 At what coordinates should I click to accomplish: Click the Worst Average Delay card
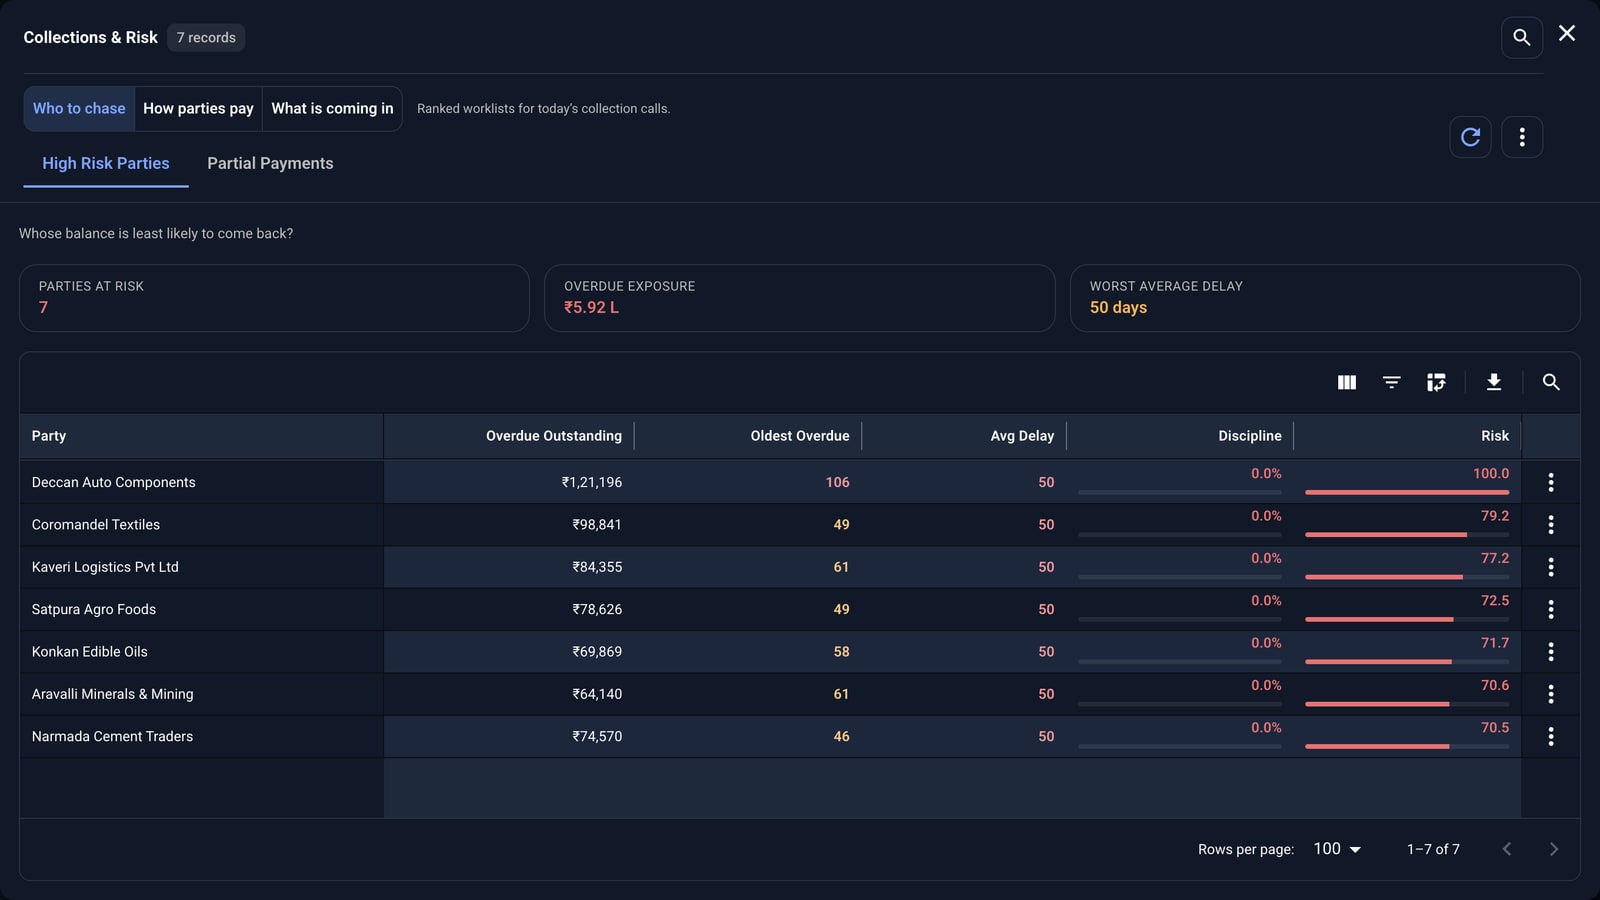(x=1325, y=298)
